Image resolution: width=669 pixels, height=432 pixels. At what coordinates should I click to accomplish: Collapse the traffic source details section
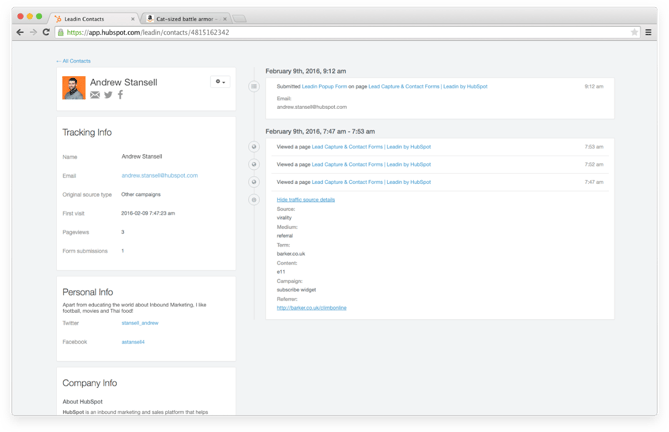coord(305,200)
